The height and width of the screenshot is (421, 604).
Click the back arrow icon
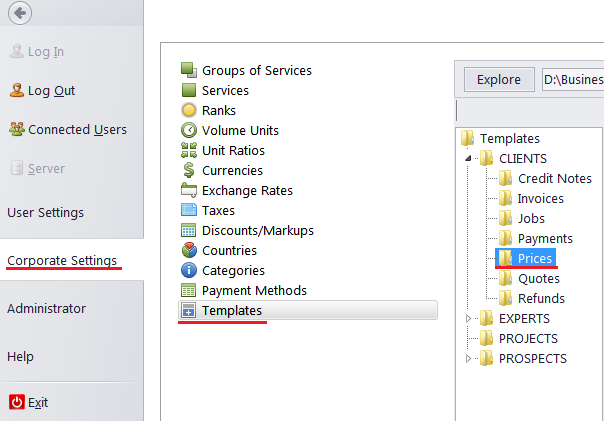click(20, 13)
